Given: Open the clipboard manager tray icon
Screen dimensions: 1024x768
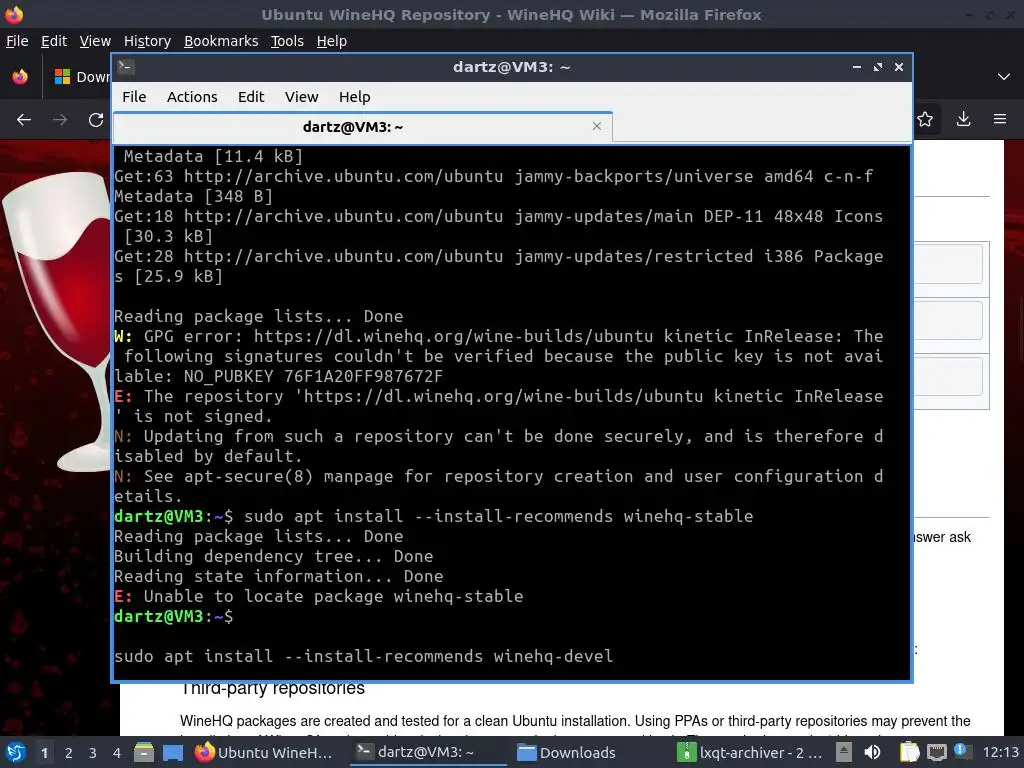Looking at the screenshot, I should 909,752.
